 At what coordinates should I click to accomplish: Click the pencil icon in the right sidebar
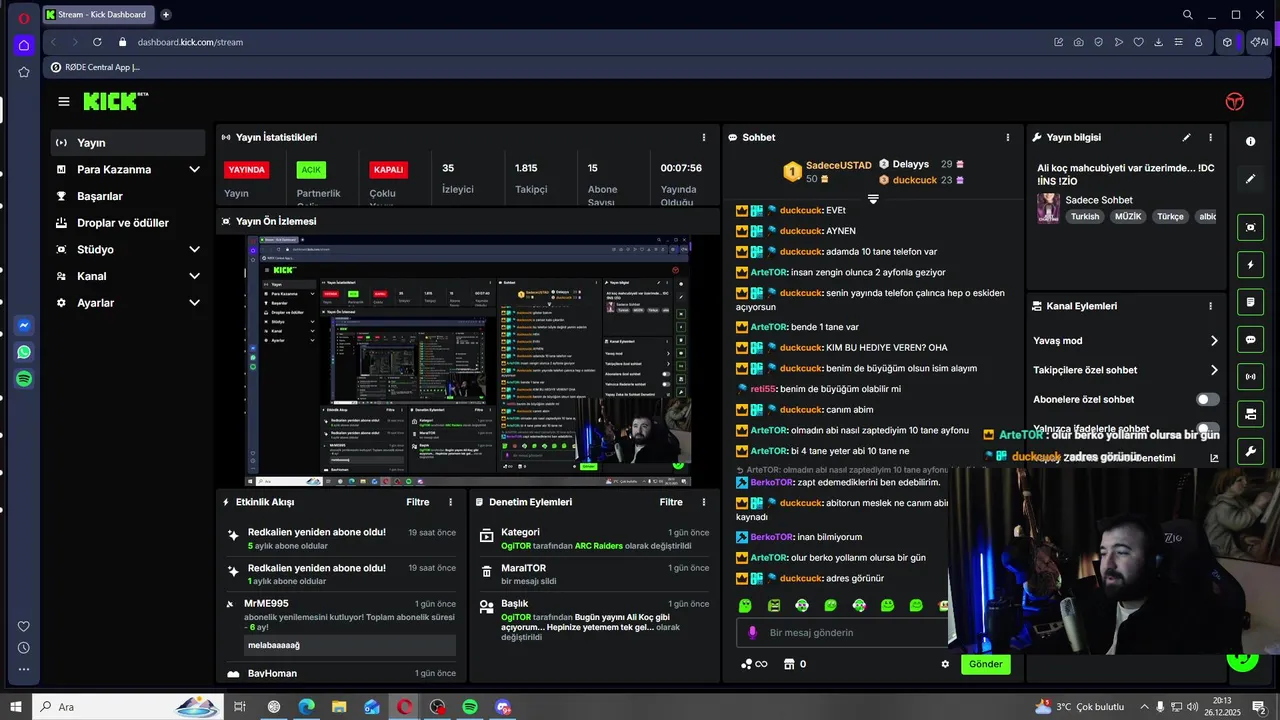(x=1250, y=179)
